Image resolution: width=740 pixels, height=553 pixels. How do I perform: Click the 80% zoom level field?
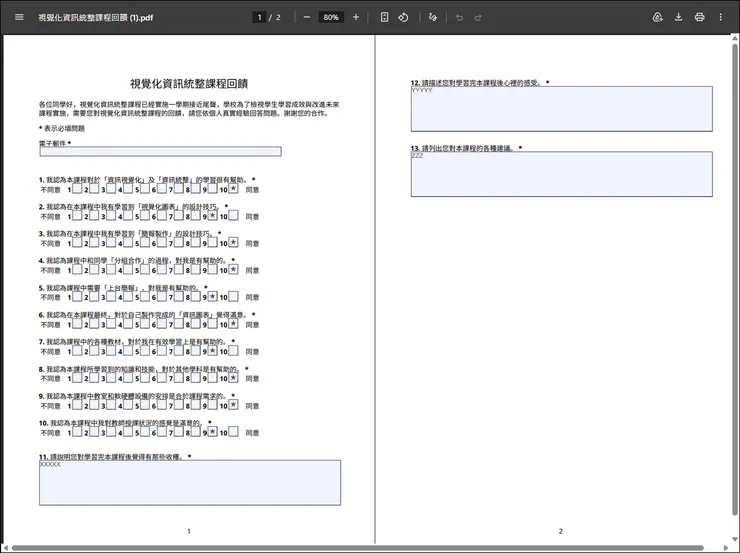coord(331,17)
